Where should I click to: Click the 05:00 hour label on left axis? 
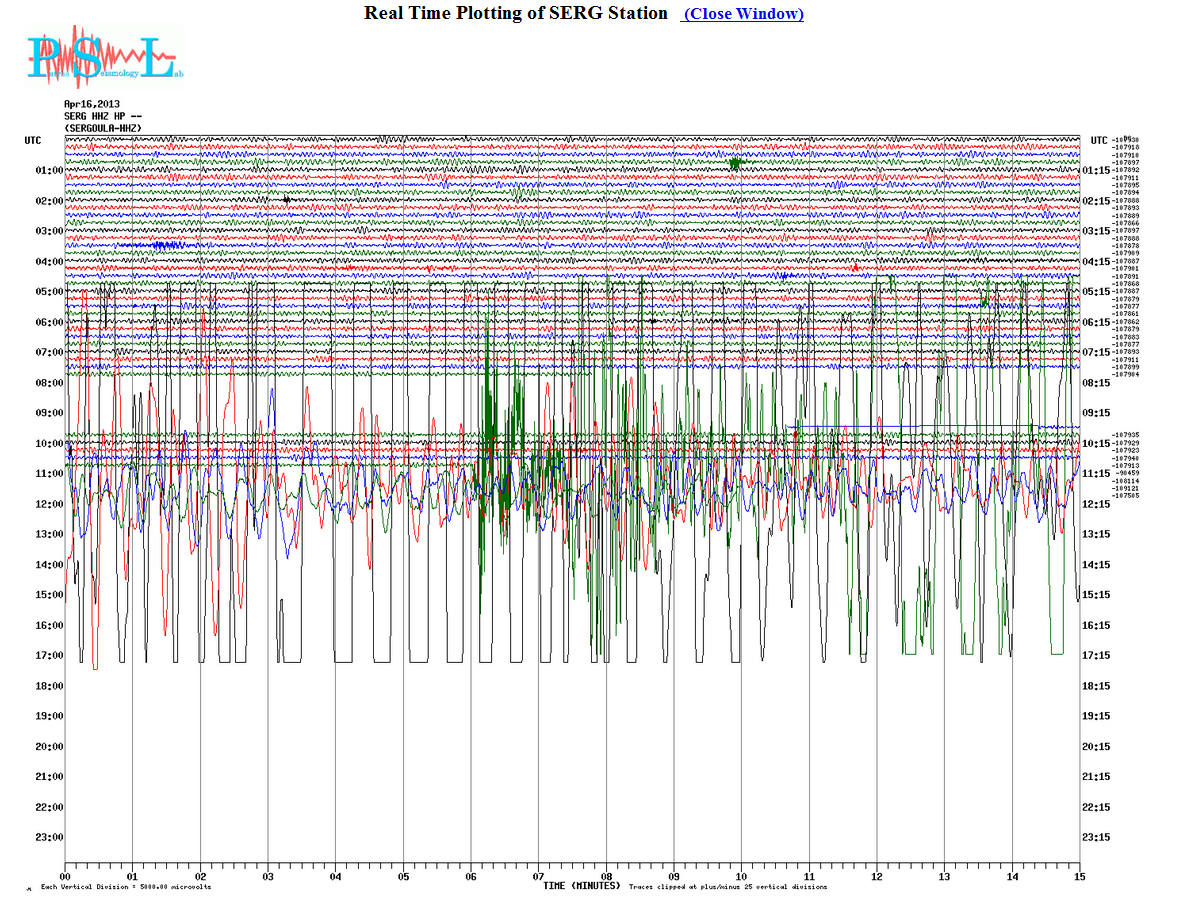click(49, 292)
